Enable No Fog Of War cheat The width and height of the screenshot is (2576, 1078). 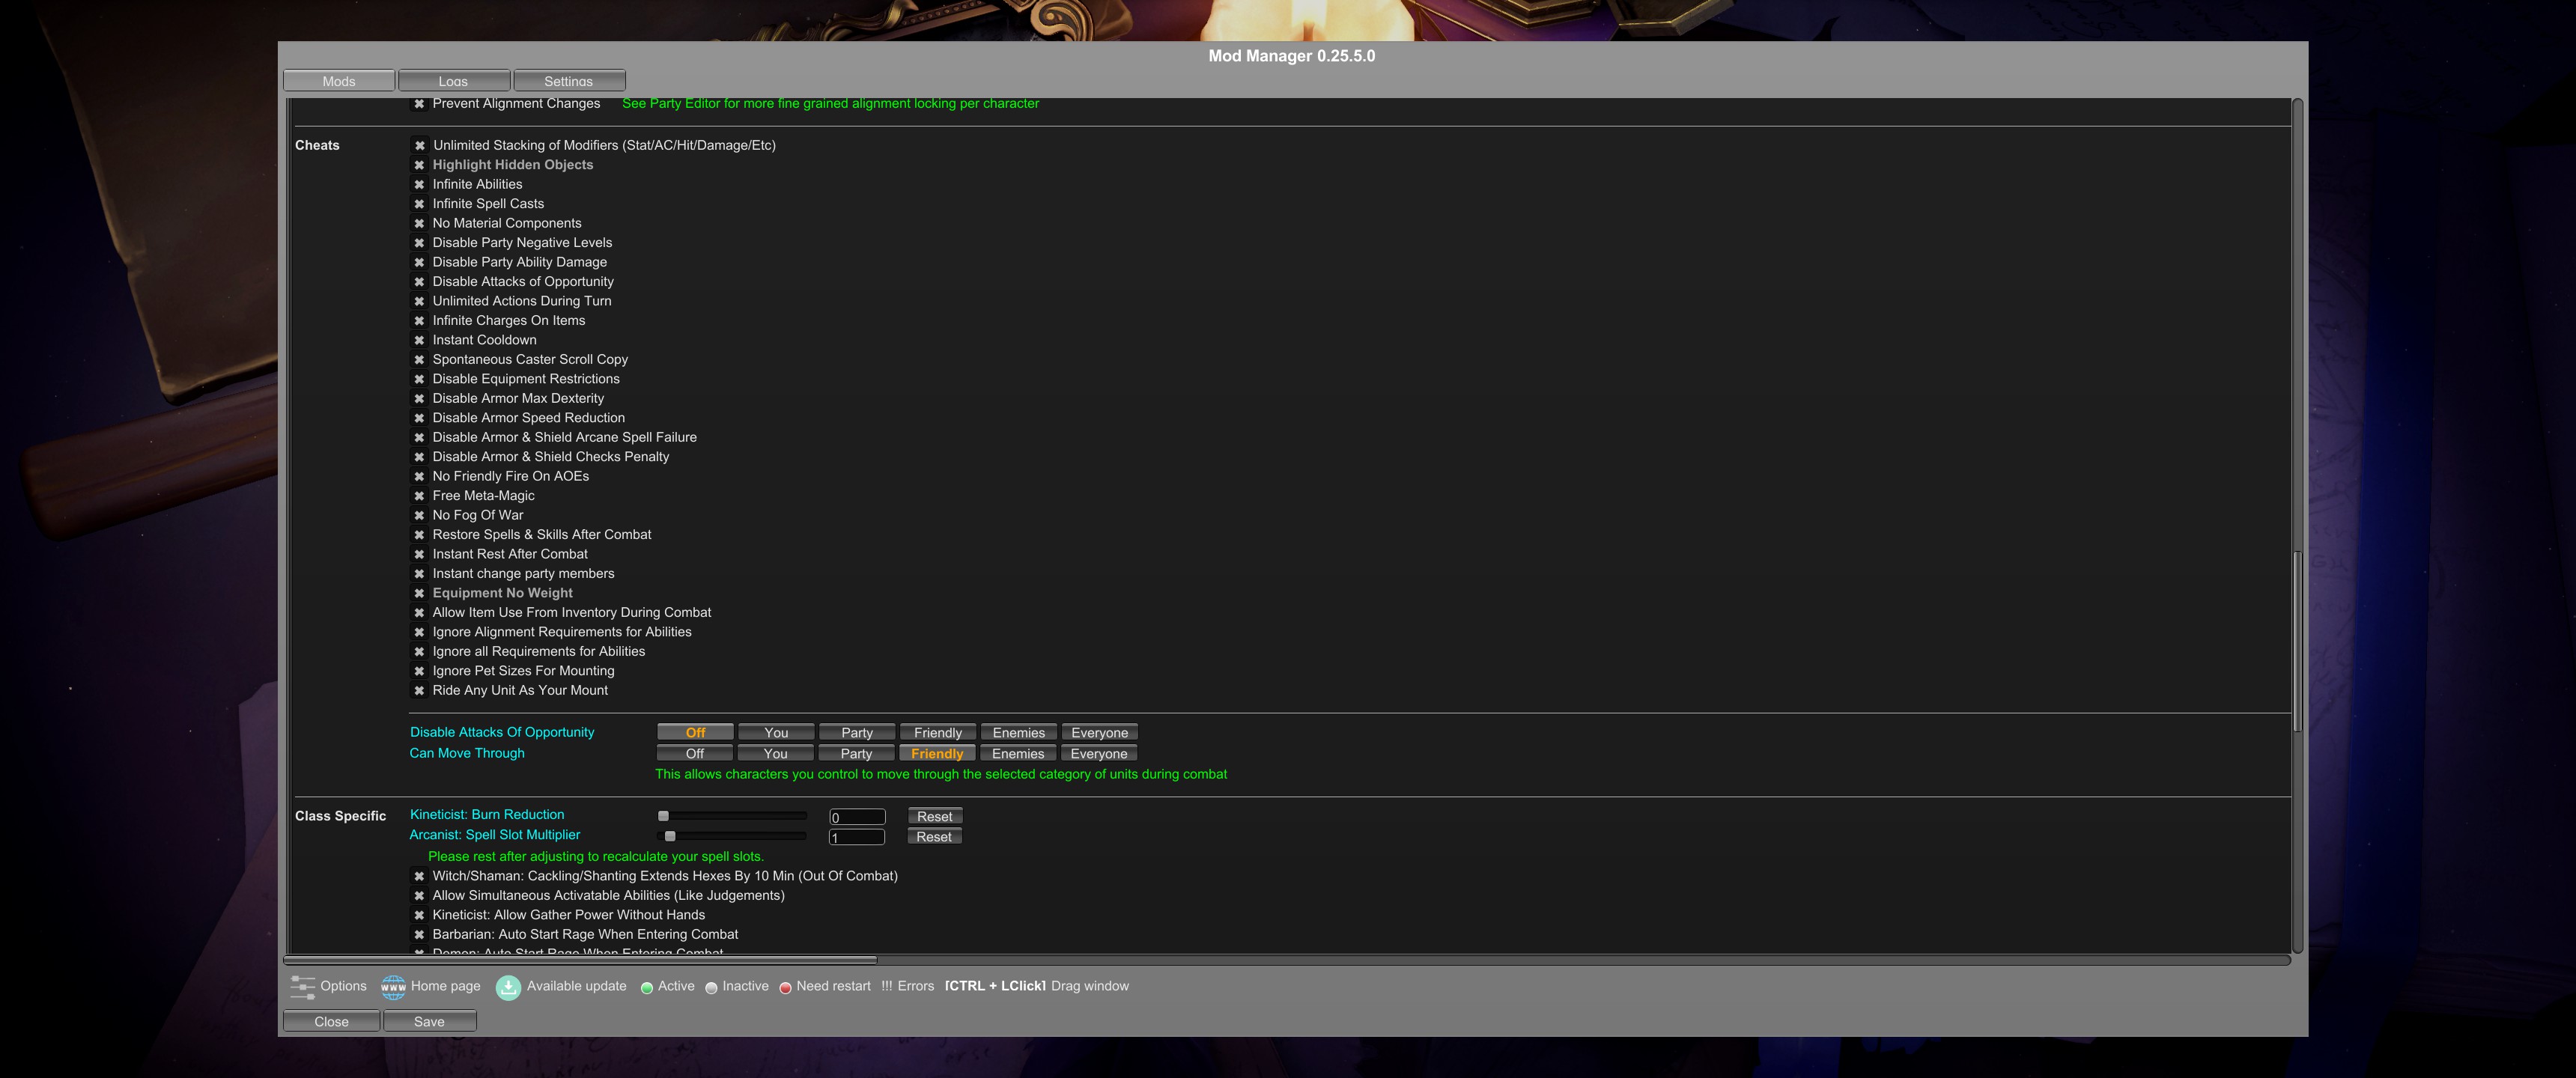pos(420,516)
